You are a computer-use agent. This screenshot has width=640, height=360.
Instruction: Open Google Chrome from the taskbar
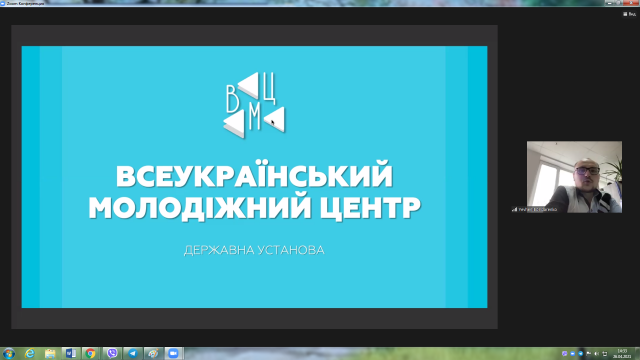point(91,353)
